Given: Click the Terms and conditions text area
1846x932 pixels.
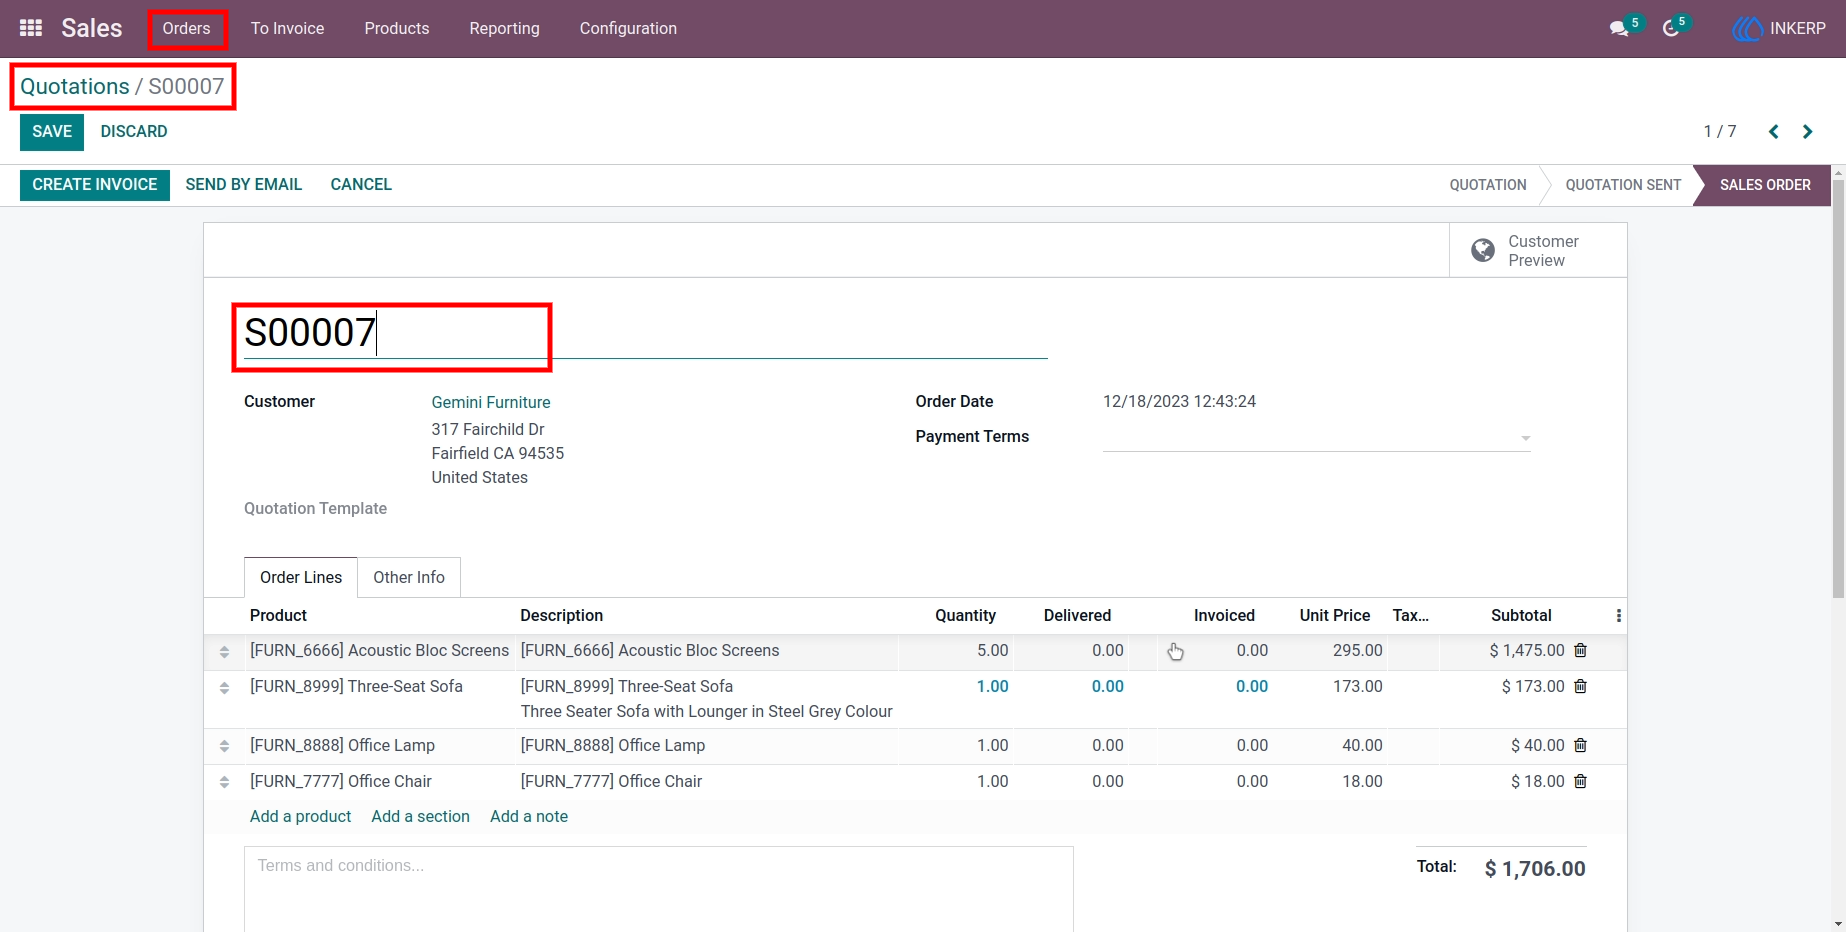Looking at the screenshot, I should pyautogui.click(x=659, y=890).
